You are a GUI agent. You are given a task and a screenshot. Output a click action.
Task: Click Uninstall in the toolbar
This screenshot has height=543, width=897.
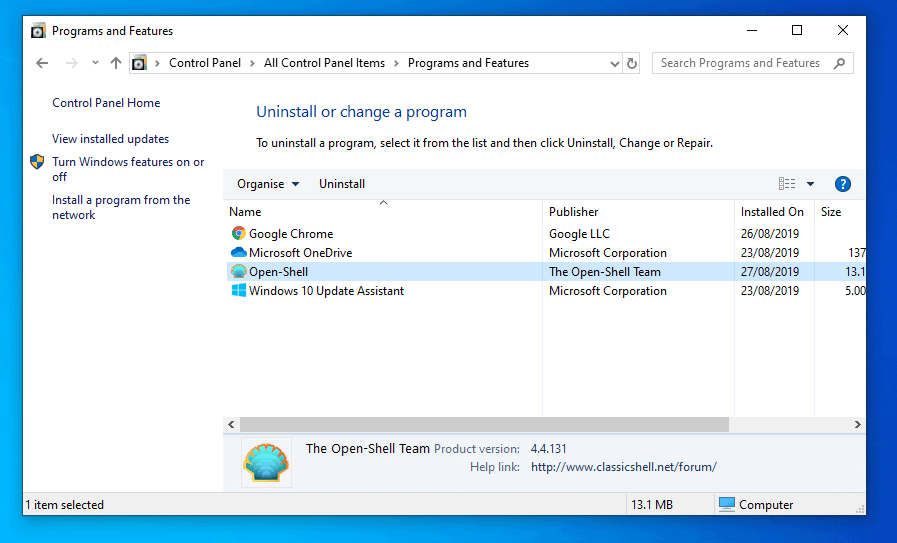click(x=342, y=184)
